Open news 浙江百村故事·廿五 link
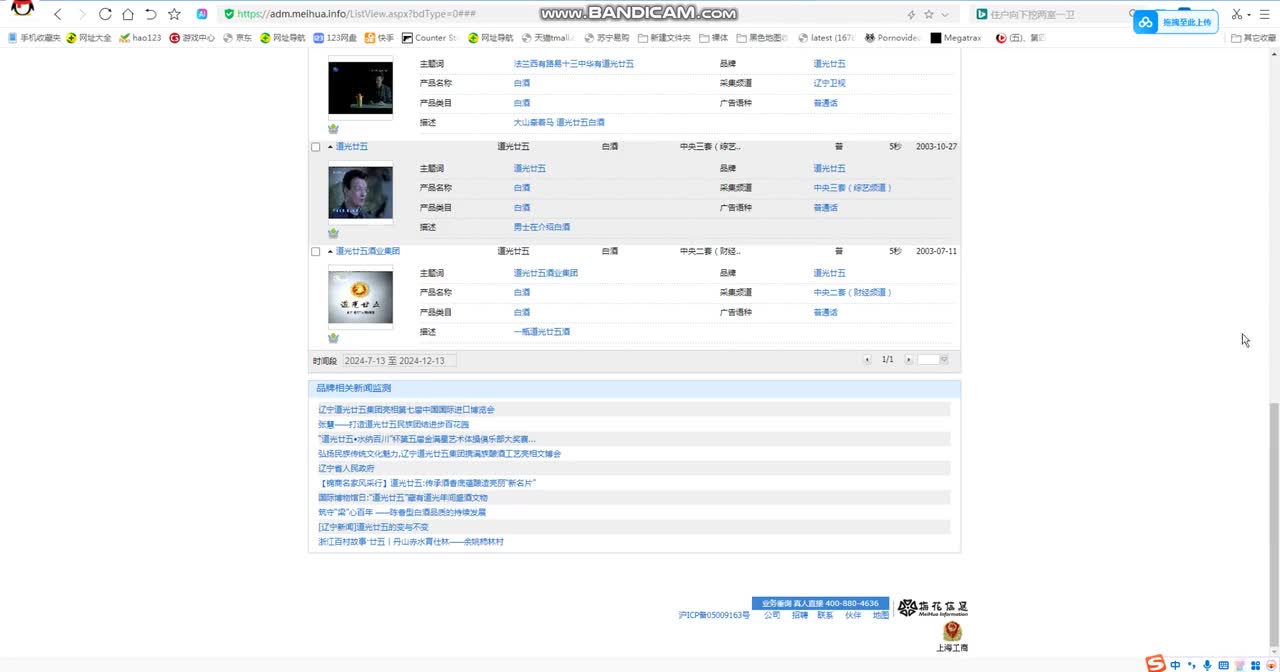1280x672 pixels. 410,542
